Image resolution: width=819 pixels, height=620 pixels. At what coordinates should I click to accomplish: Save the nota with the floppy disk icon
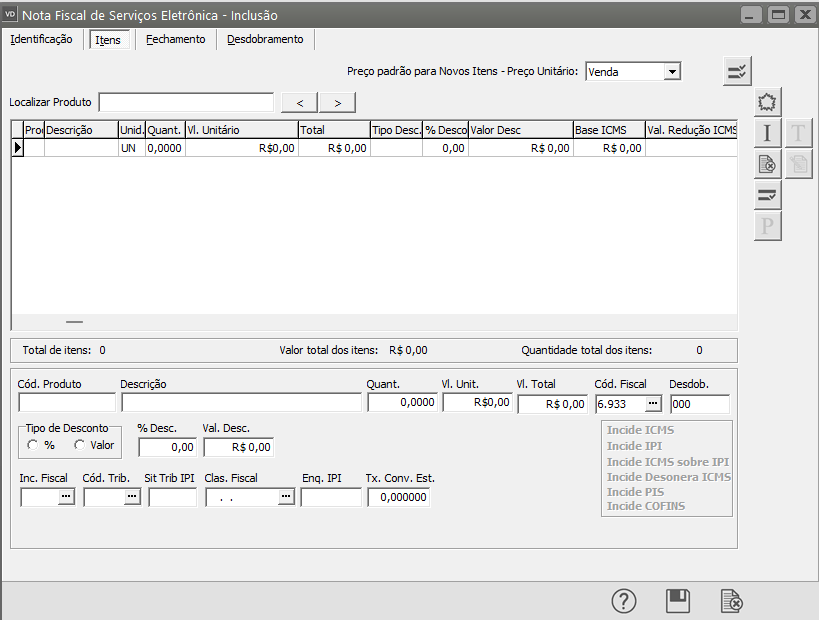click(678, 600)
